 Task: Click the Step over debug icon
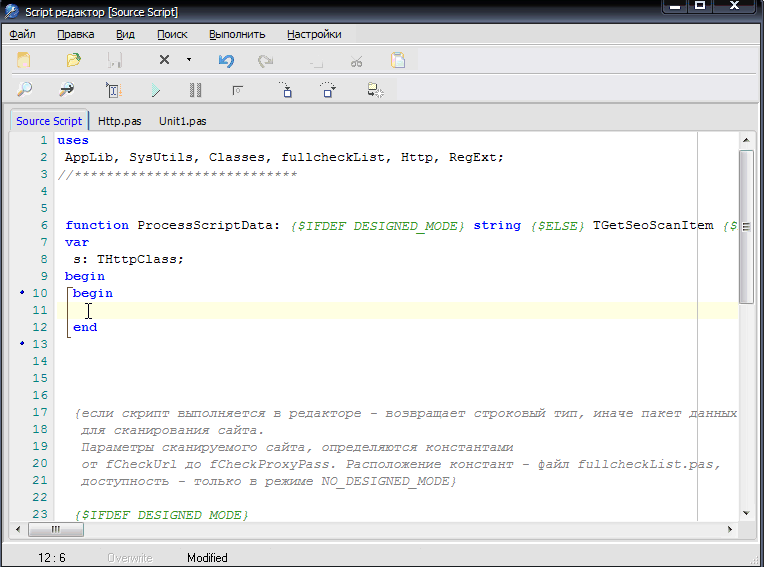pyautogui.click(x=328, y=90)
